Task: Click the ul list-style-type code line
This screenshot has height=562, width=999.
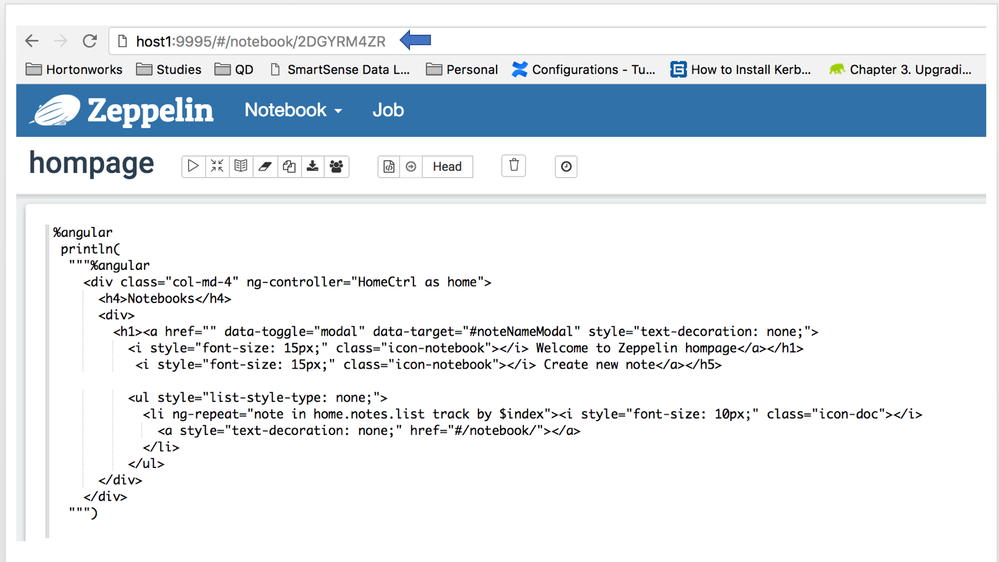Action: coord(257,398)
